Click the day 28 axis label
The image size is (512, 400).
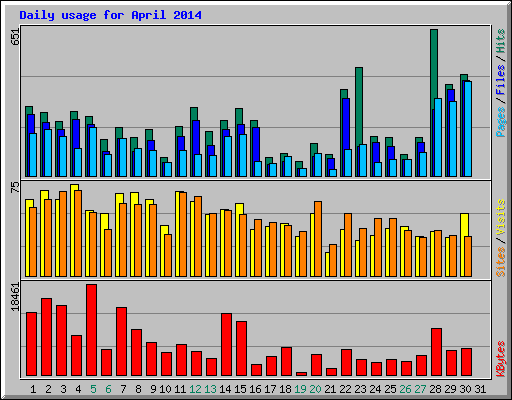pyautogui.click(x=435, y=389)
